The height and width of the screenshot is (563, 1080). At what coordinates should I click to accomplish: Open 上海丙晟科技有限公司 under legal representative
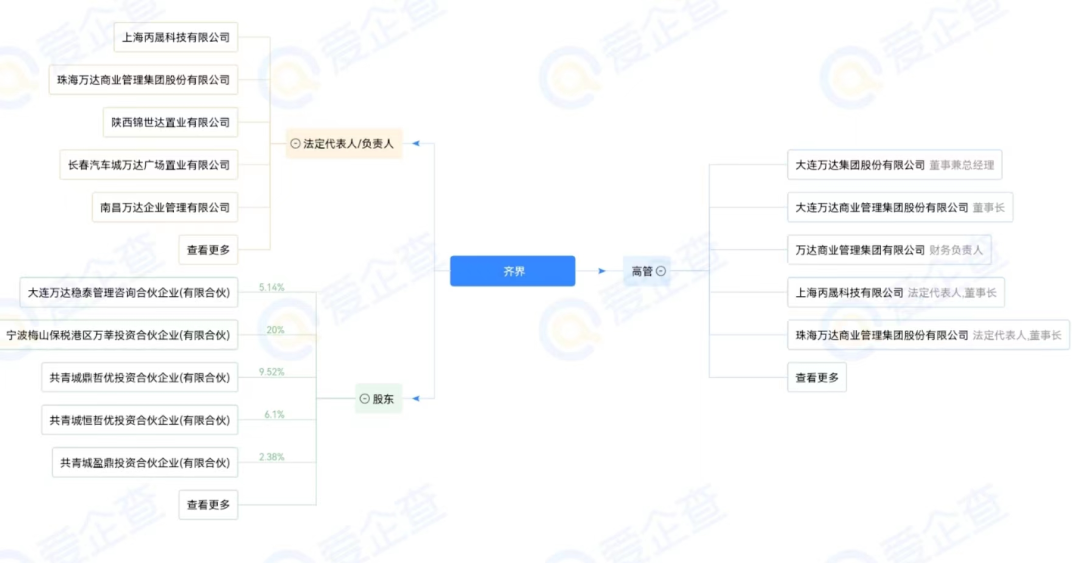pos(176,39)
